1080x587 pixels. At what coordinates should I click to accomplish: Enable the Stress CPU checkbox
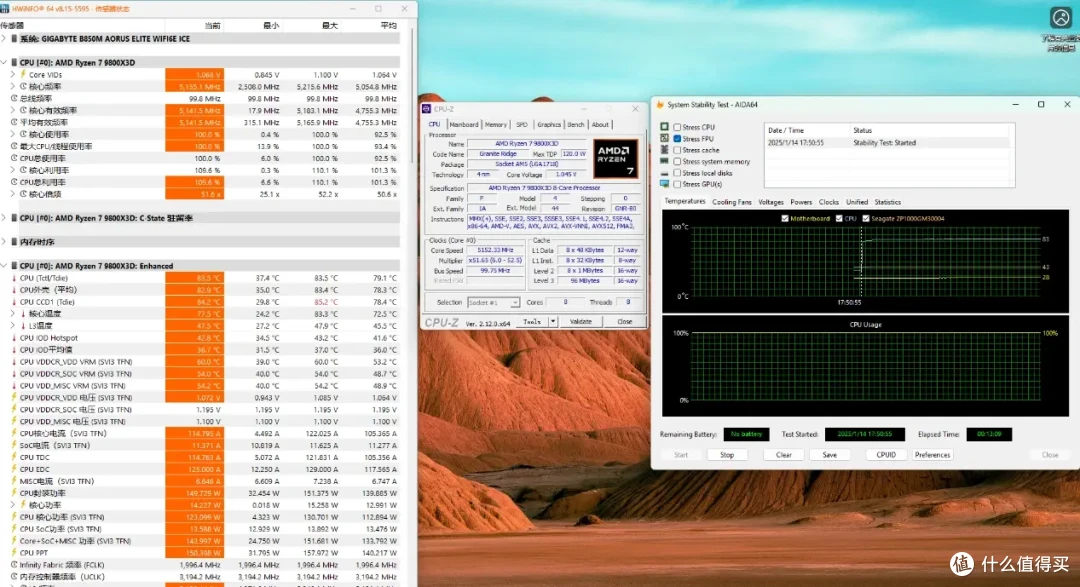[x=677, y=127]
